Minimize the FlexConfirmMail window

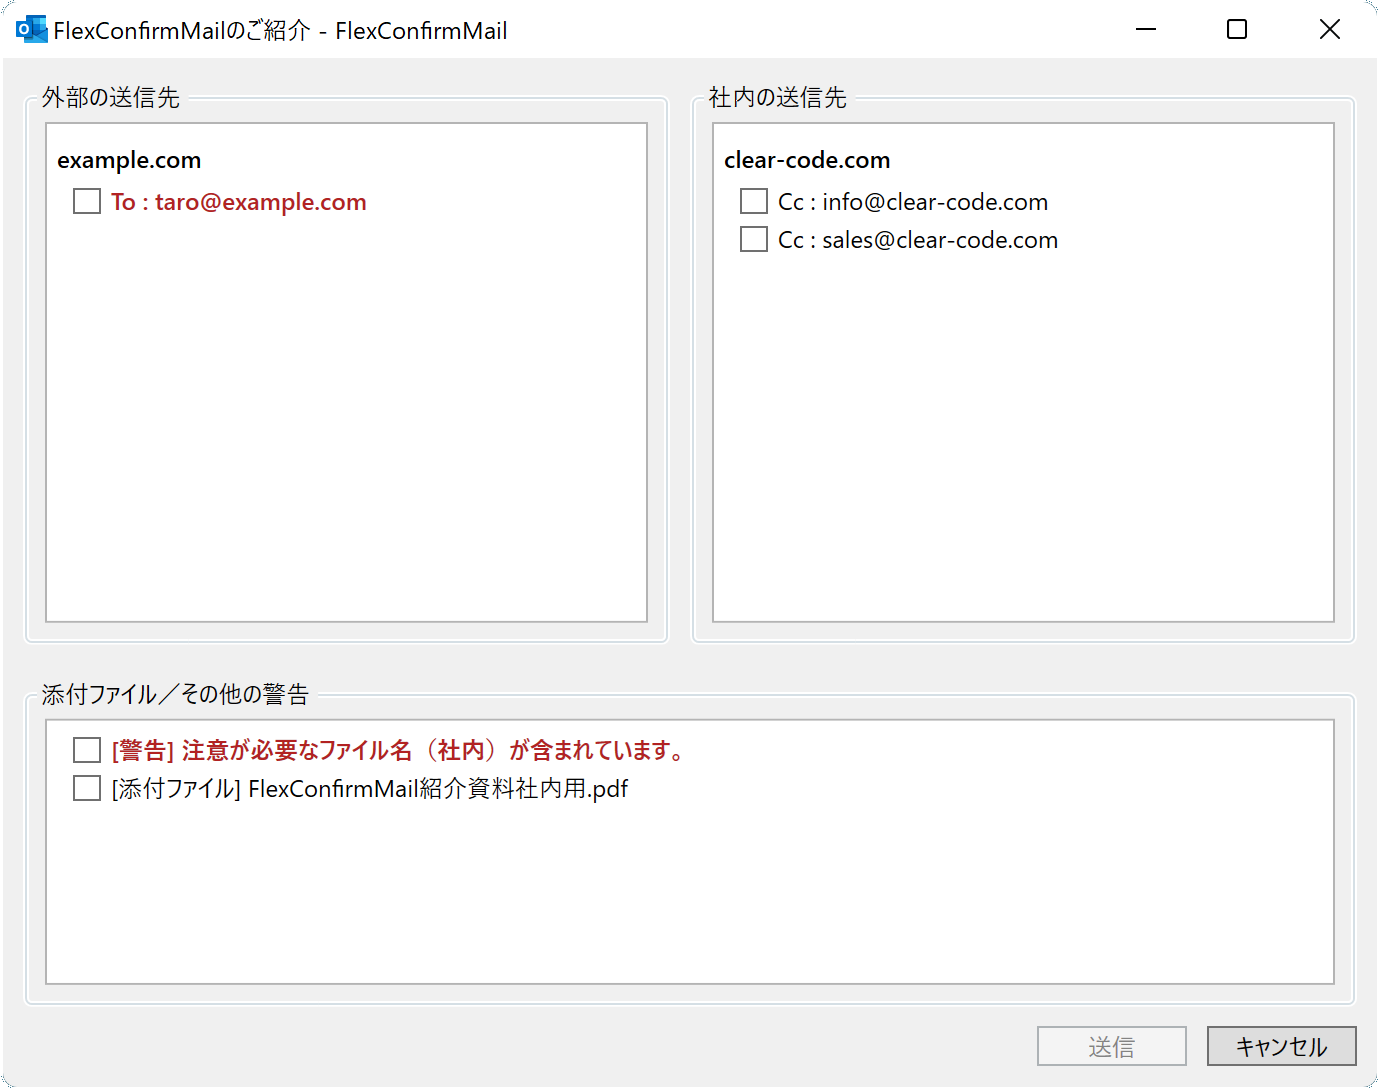click(1144, 29)
